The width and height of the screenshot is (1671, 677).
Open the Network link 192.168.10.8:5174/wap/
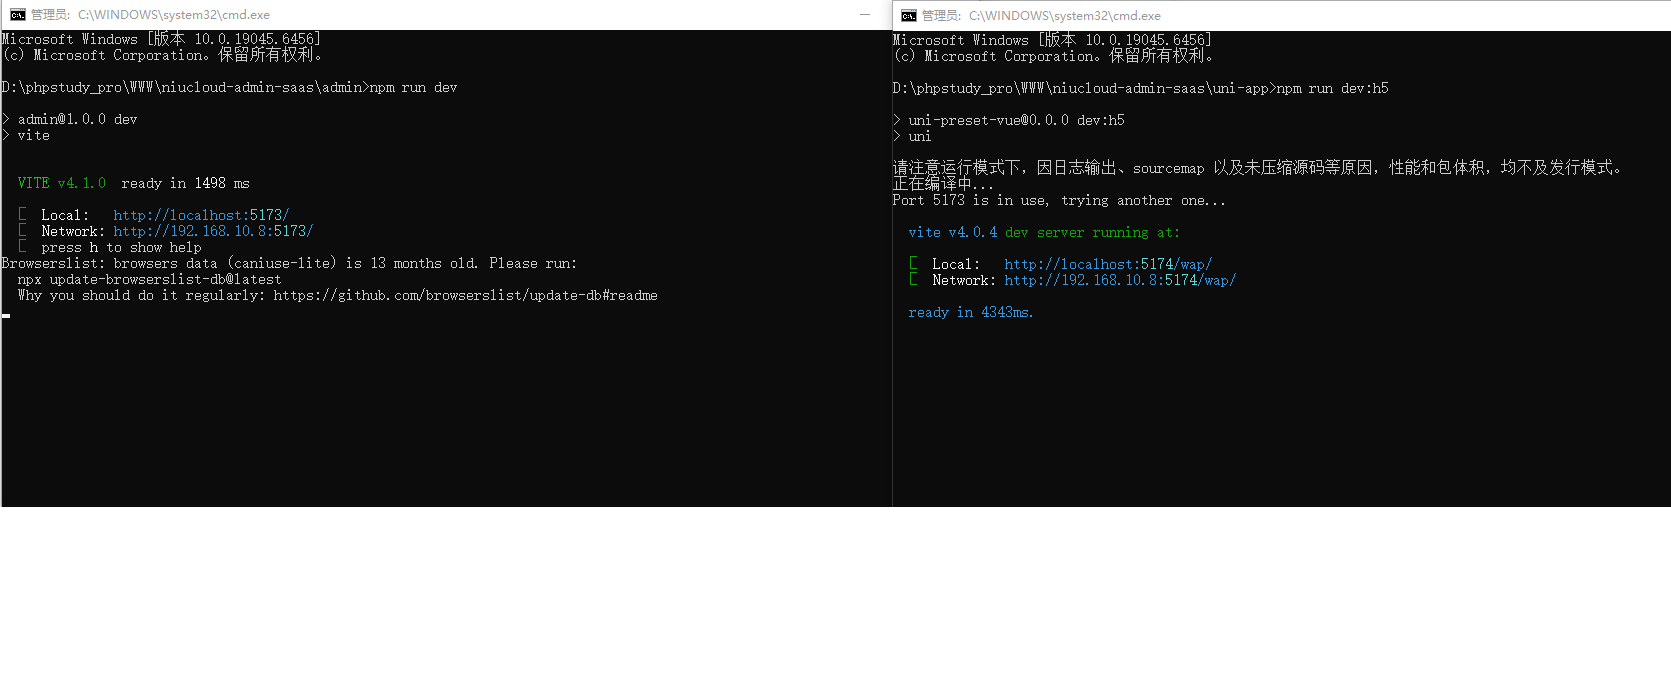(x=1120, y=280)
